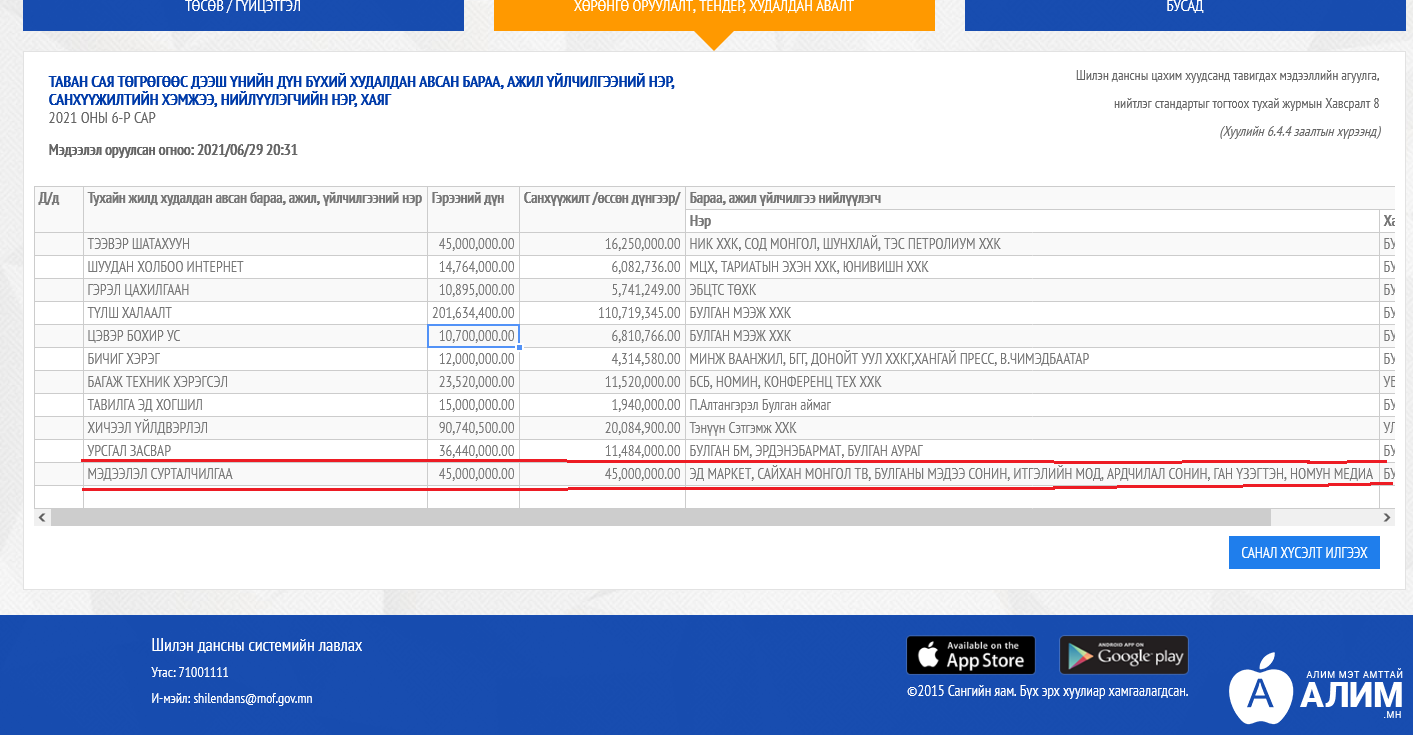
Task: Select the ТҮЛШ ХАЛААЛТ cell
Action: point(256,313)
